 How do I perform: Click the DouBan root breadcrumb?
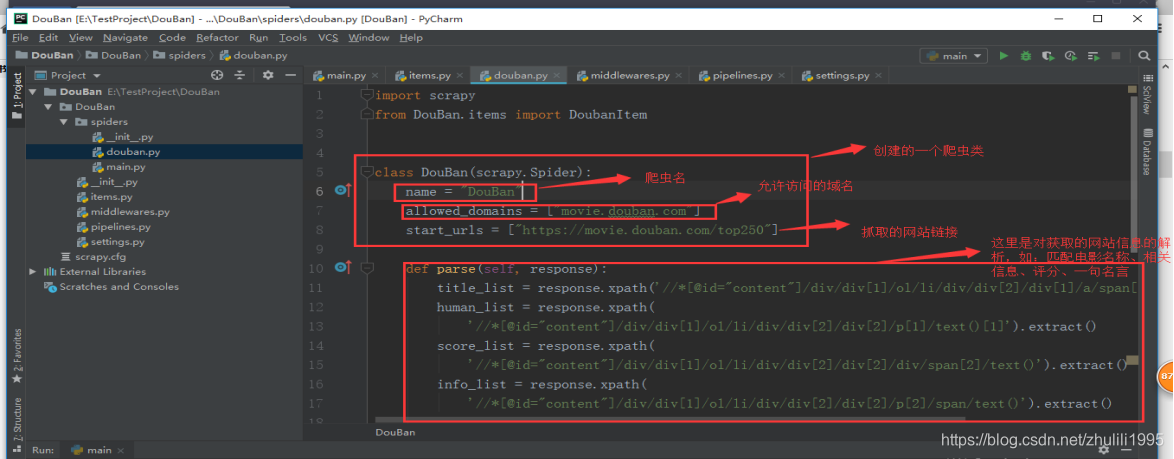44,55
